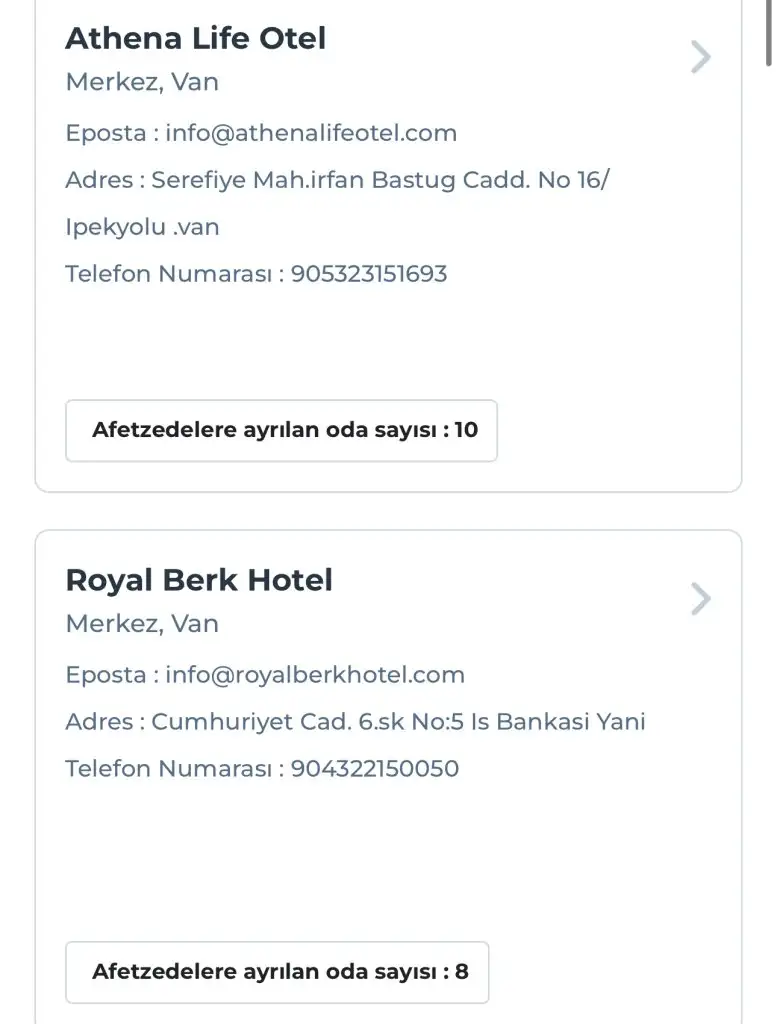Click Merkez, Van under Athena Life Otel
777x1024 pixels.
[142, 83]
